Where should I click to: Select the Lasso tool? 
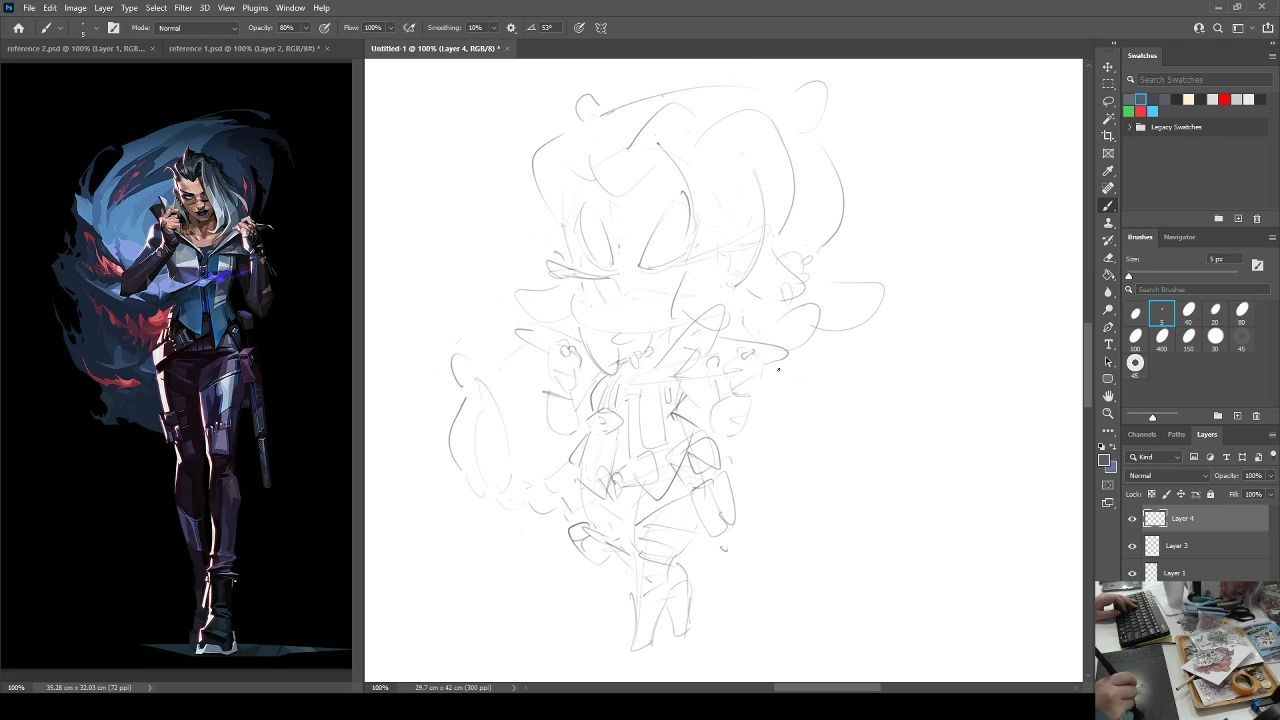tap(1108, 101)
